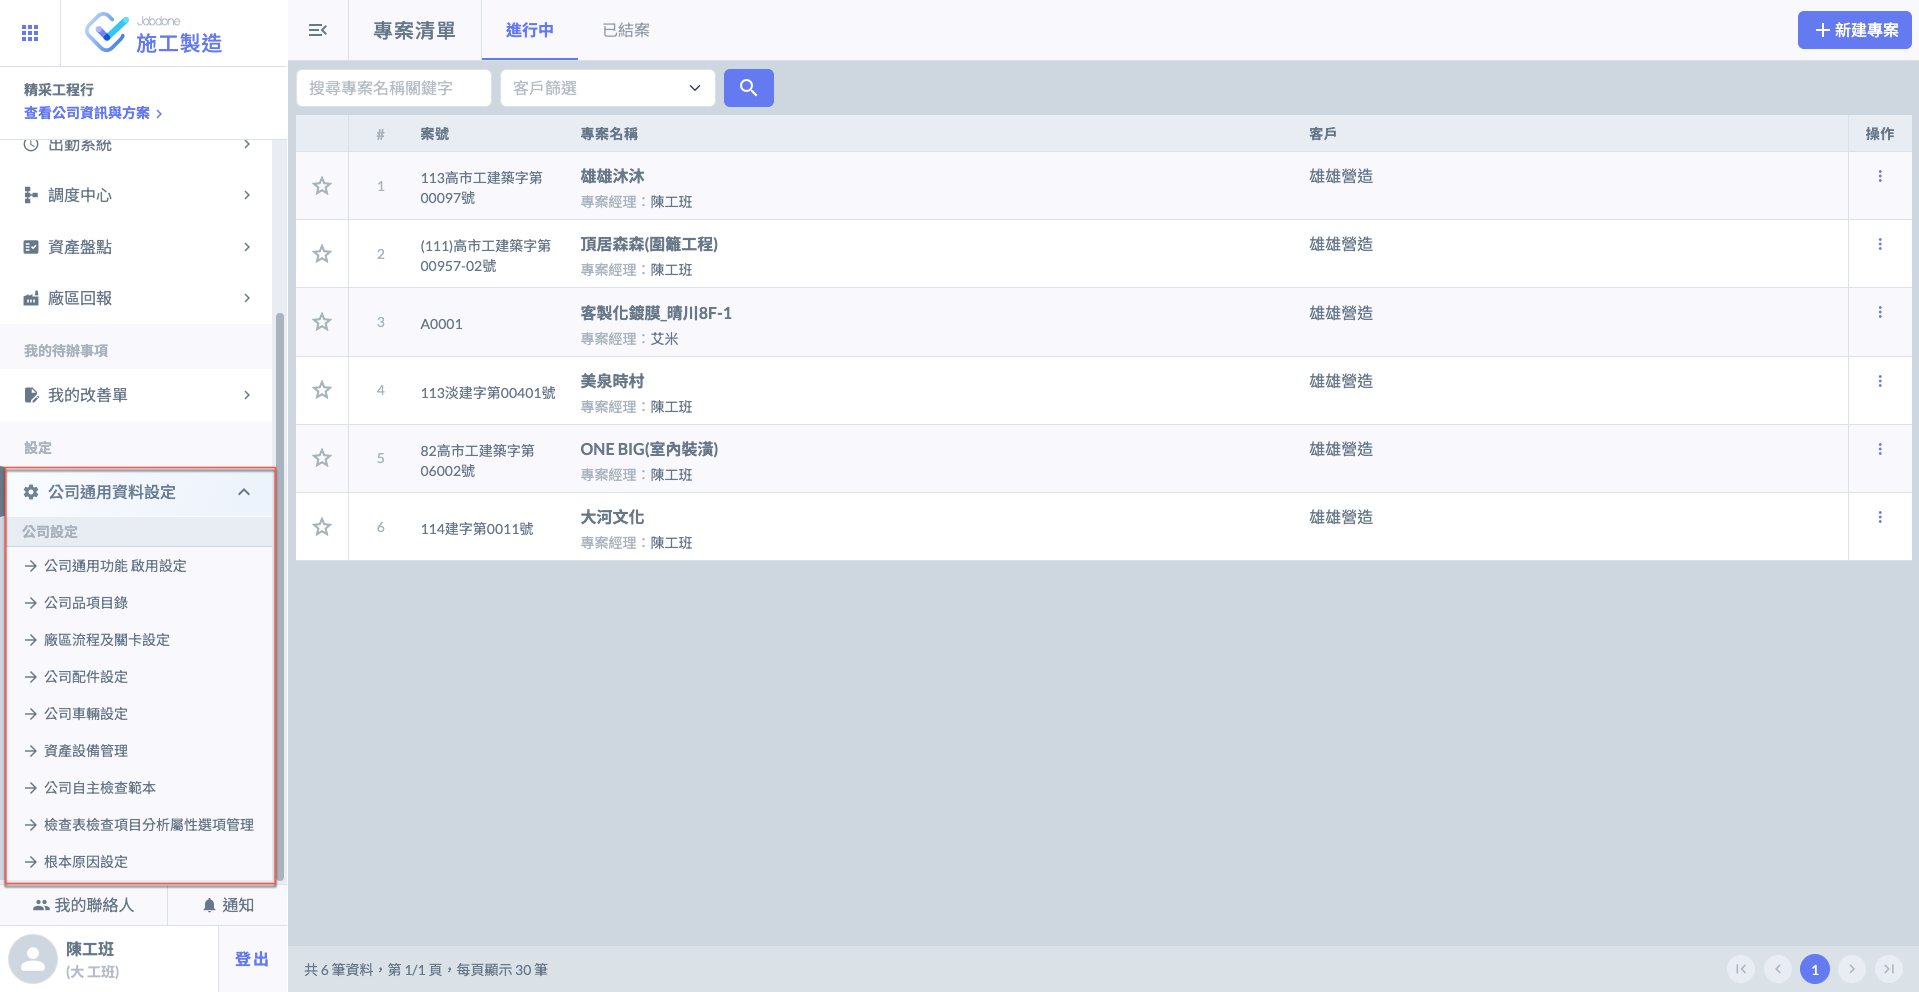Click the 搜尋專案名稱關鍵字 search field
1919x992 pixels.
click(x=394, y=88)
